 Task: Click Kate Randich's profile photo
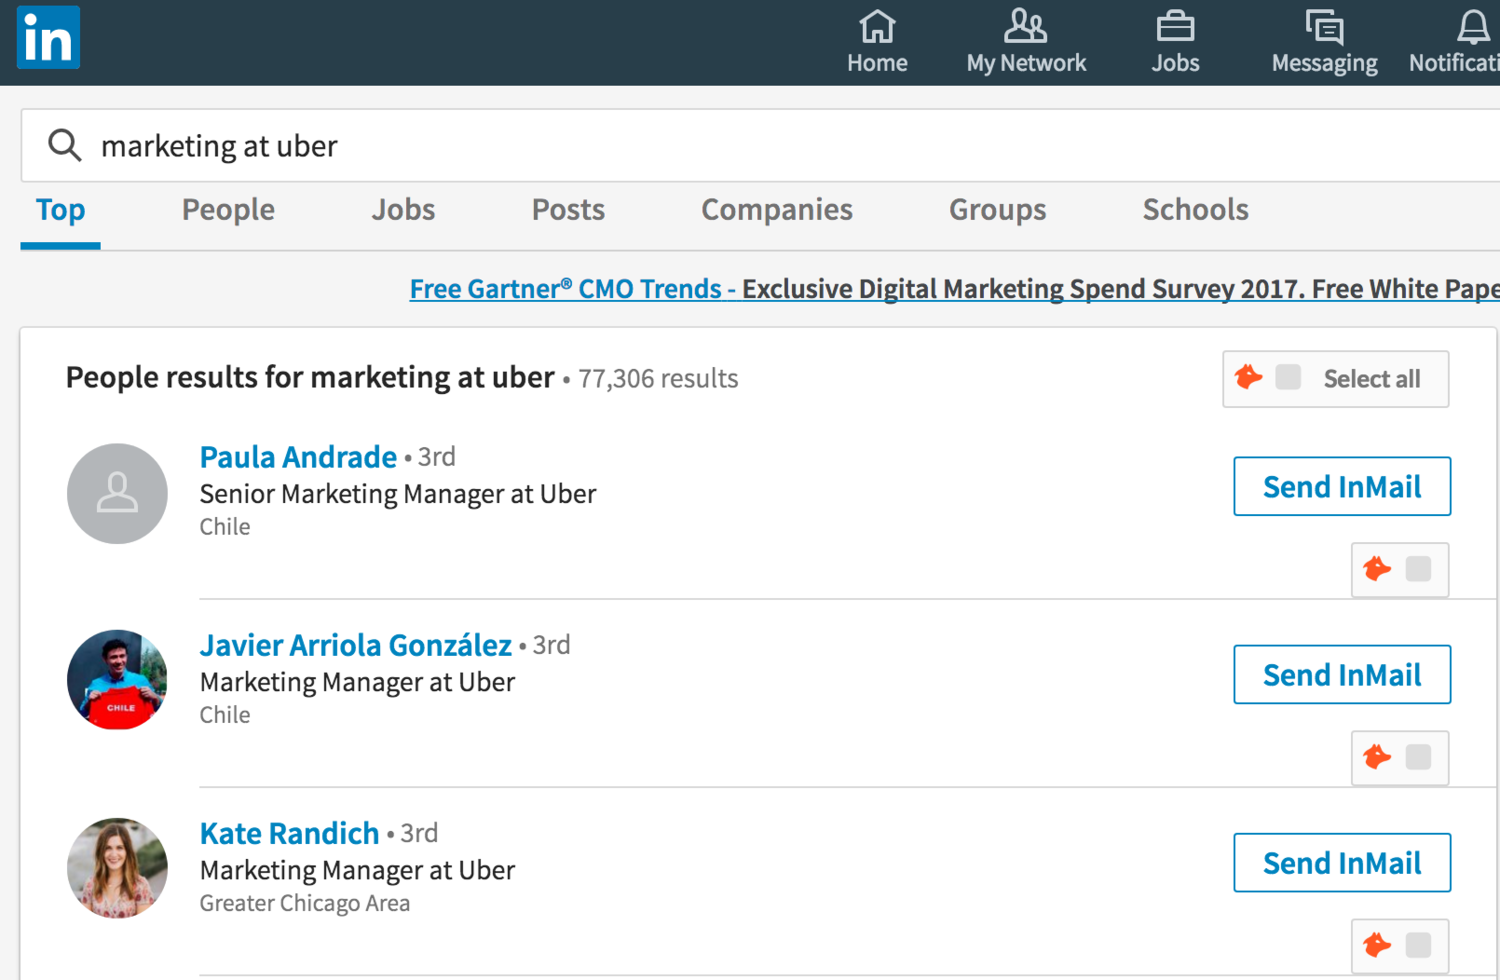point(117,868)
